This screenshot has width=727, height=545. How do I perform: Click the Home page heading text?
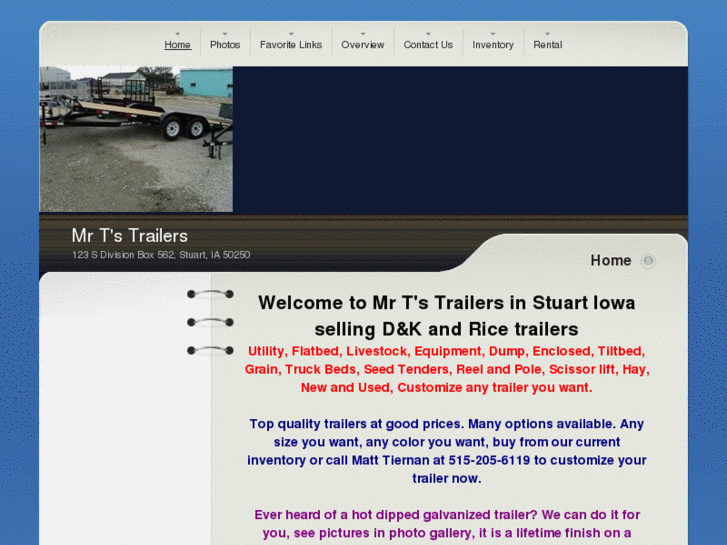pos(611,261)
